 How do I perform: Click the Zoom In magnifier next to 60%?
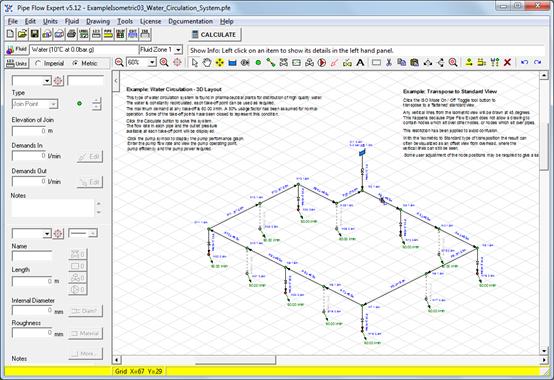click(164, 63)
